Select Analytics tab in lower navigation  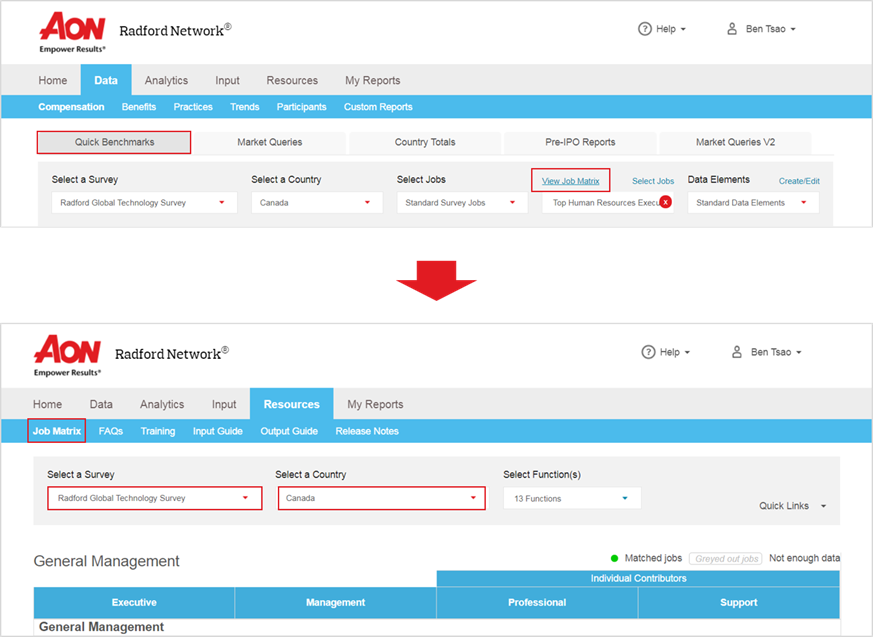point(162,404)
